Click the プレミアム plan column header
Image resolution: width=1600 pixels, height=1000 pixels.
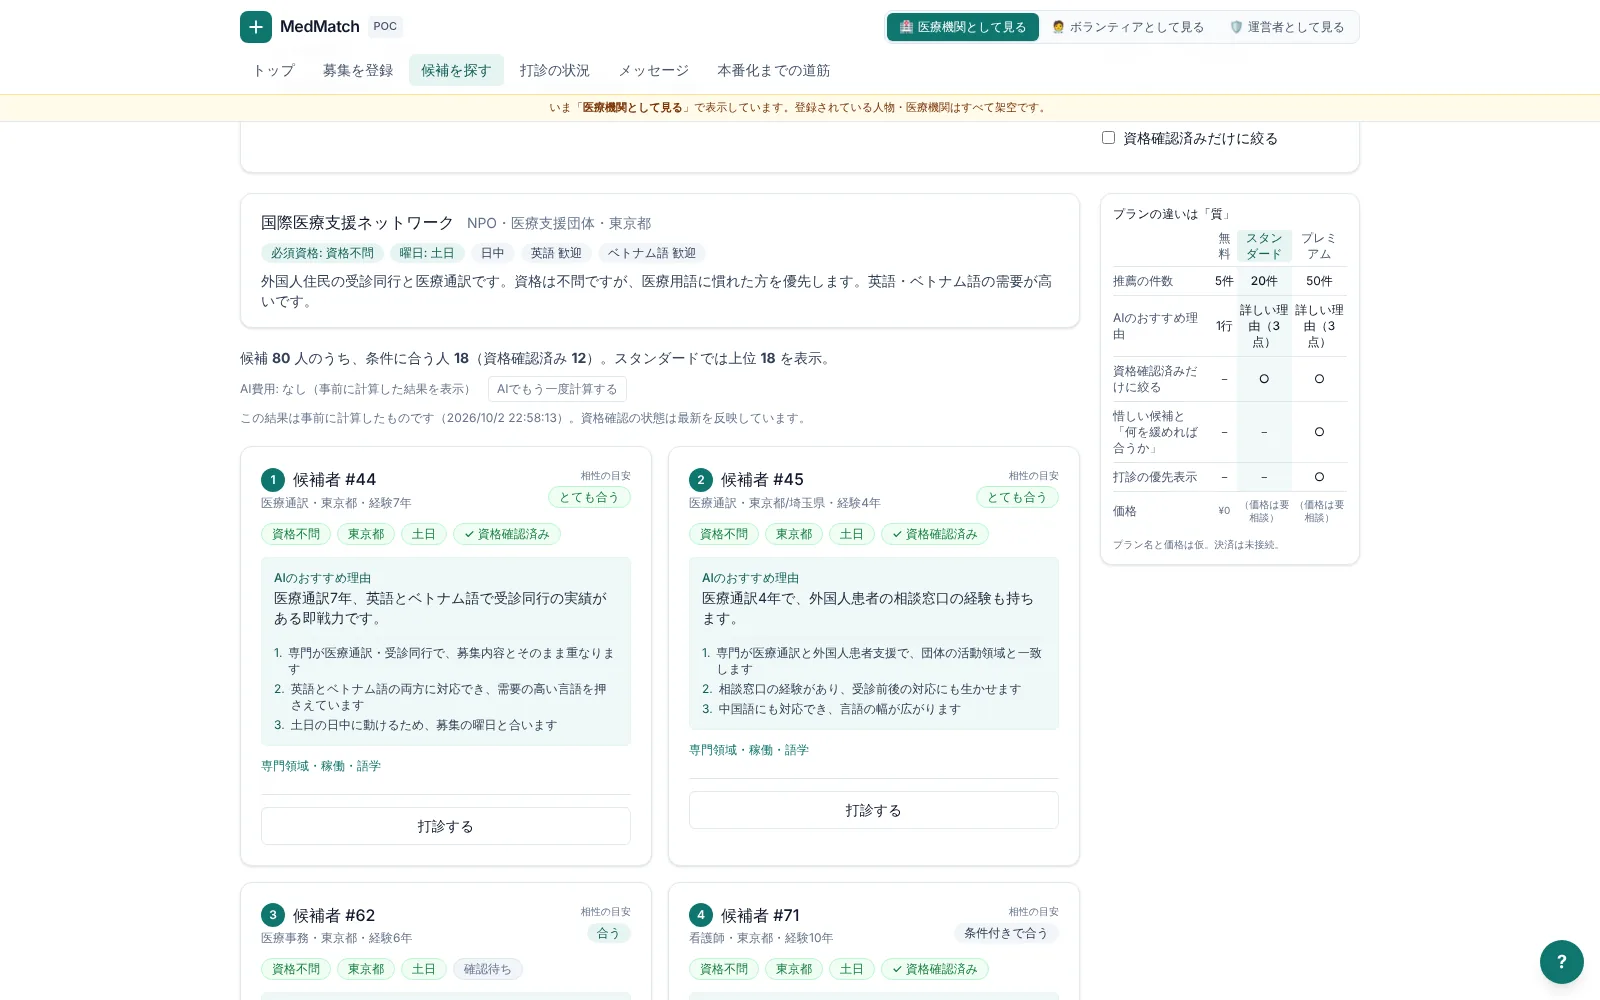point(1319,246)
